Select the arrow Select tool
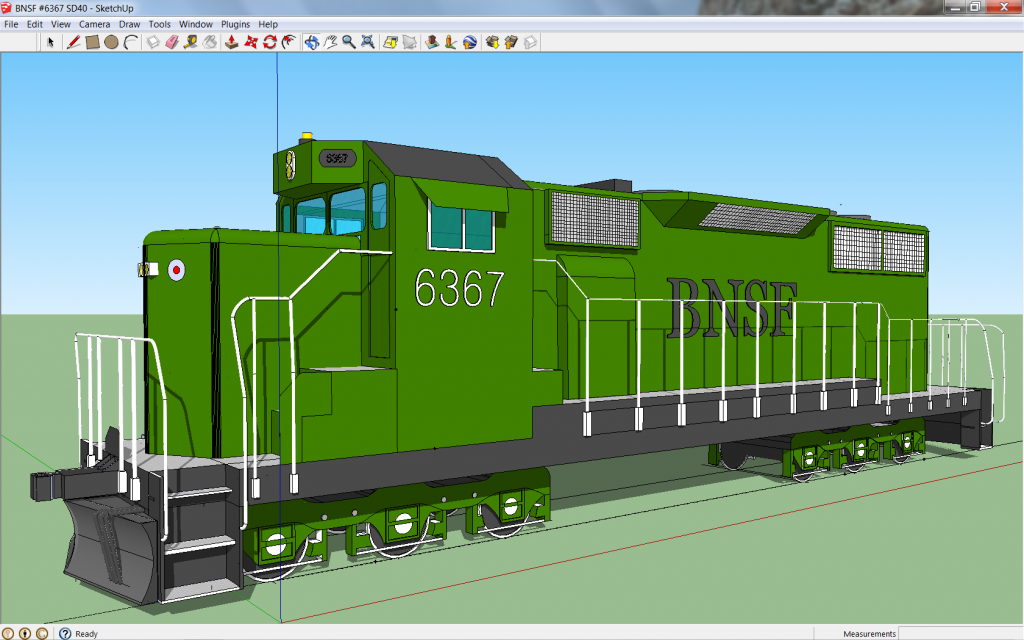Viewport: 1024px width, 640px height. click(x=50, y=42)
